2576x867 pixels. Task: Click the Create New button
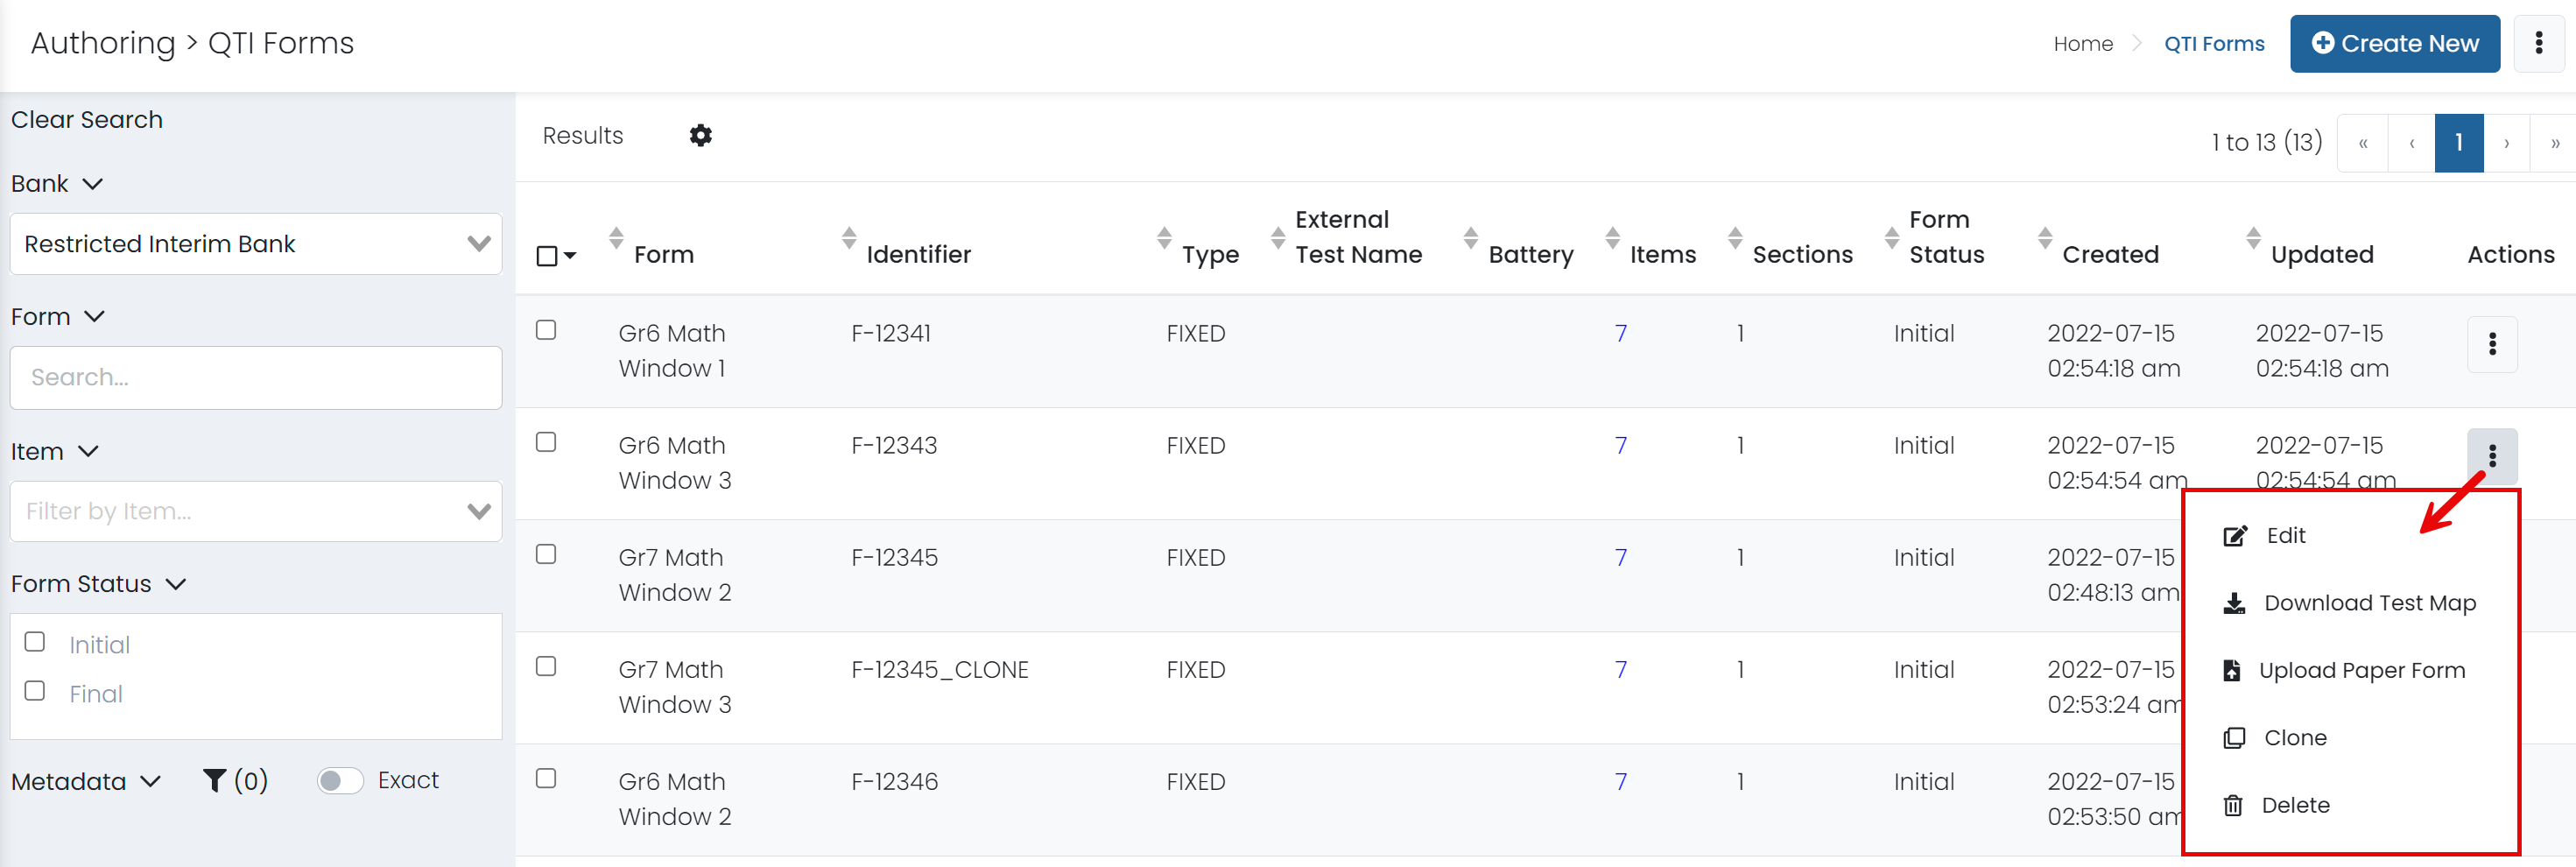(2394, 43)
